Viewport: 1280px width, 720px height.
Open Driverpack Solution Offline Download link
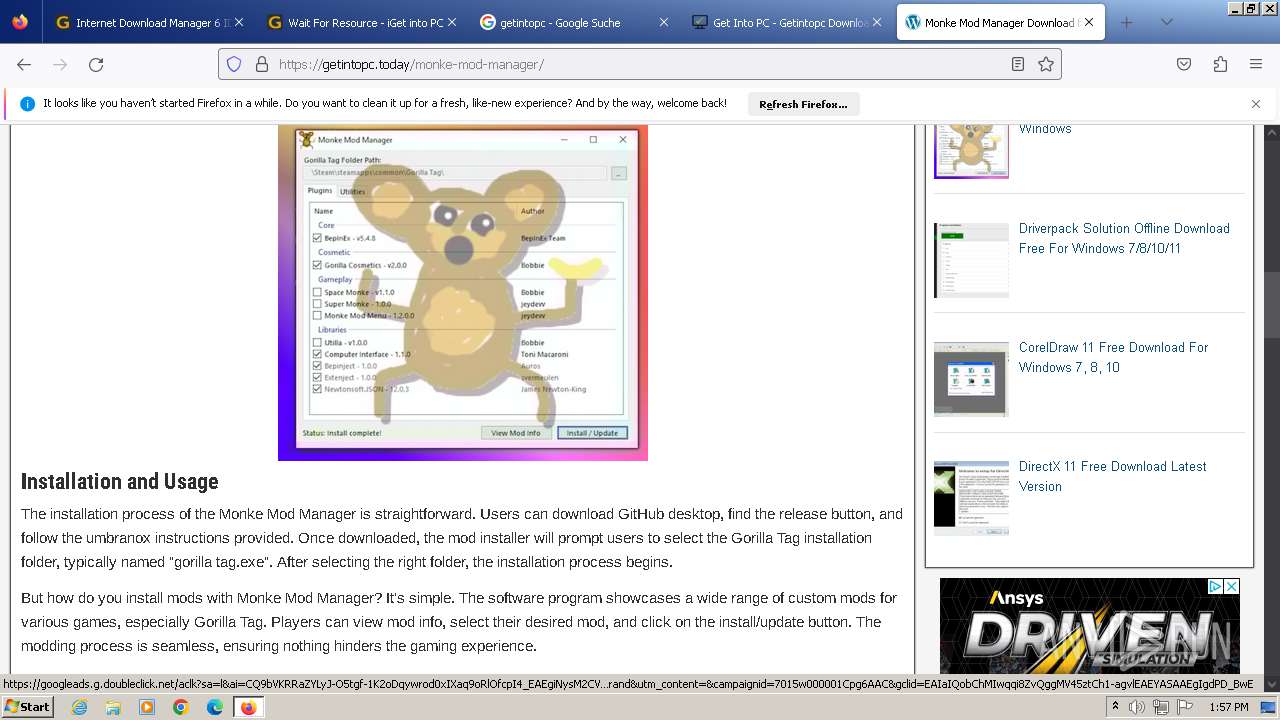coord(1124,238)
